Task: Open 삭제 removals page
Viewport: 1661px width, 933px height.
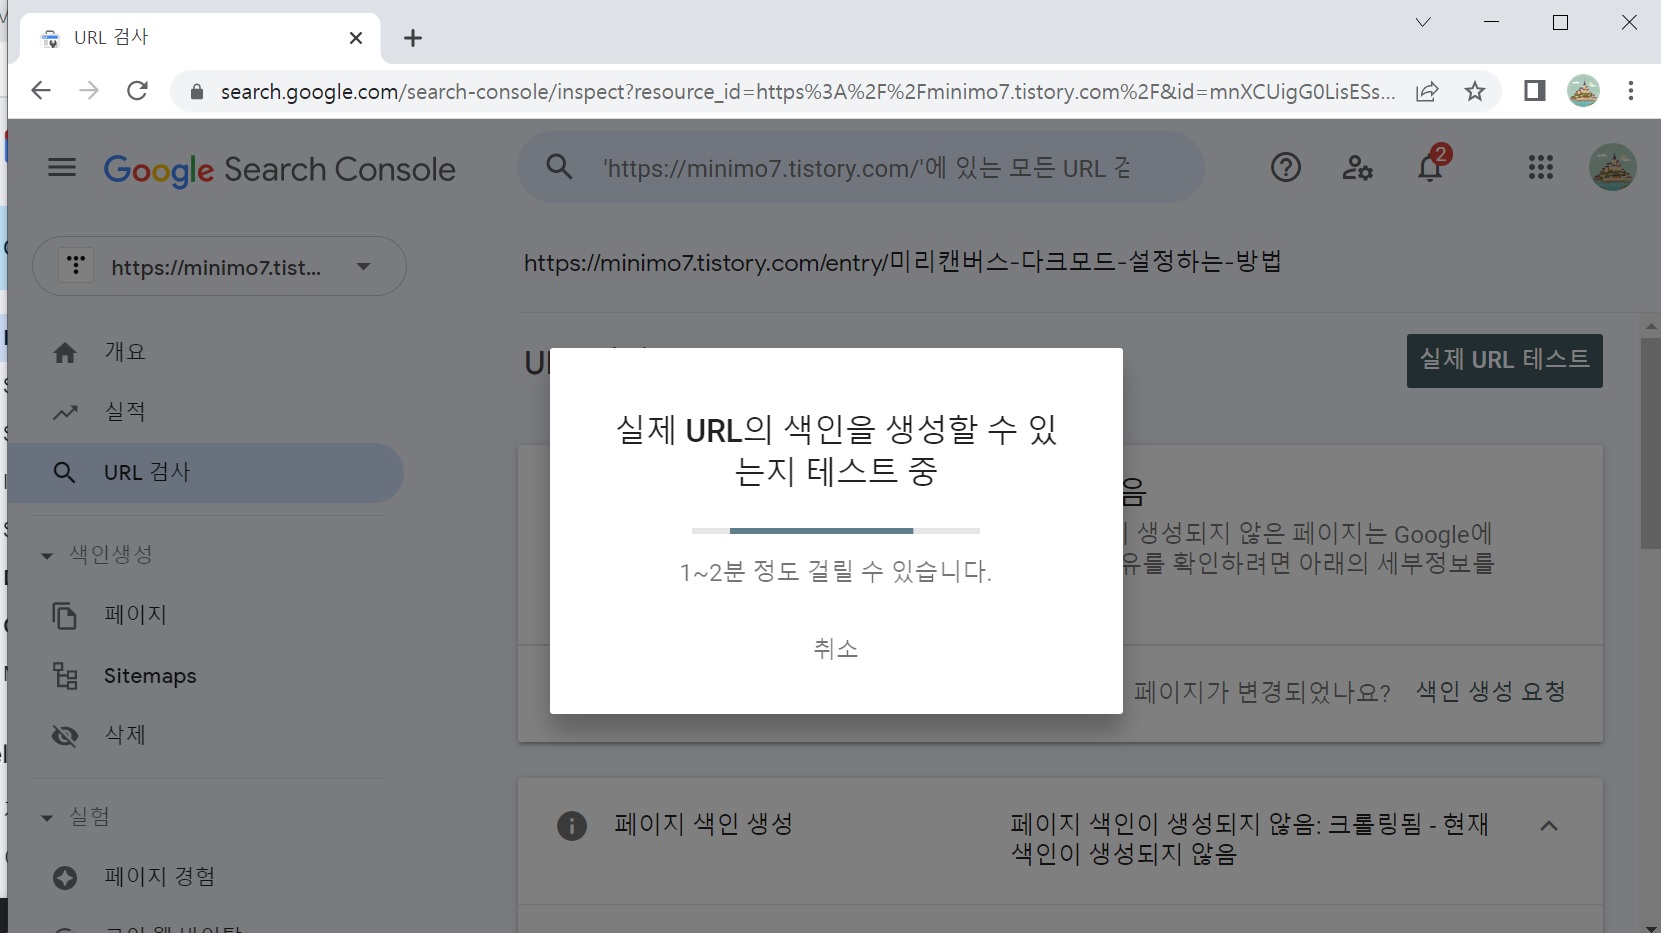Action: tap(205, 736)
